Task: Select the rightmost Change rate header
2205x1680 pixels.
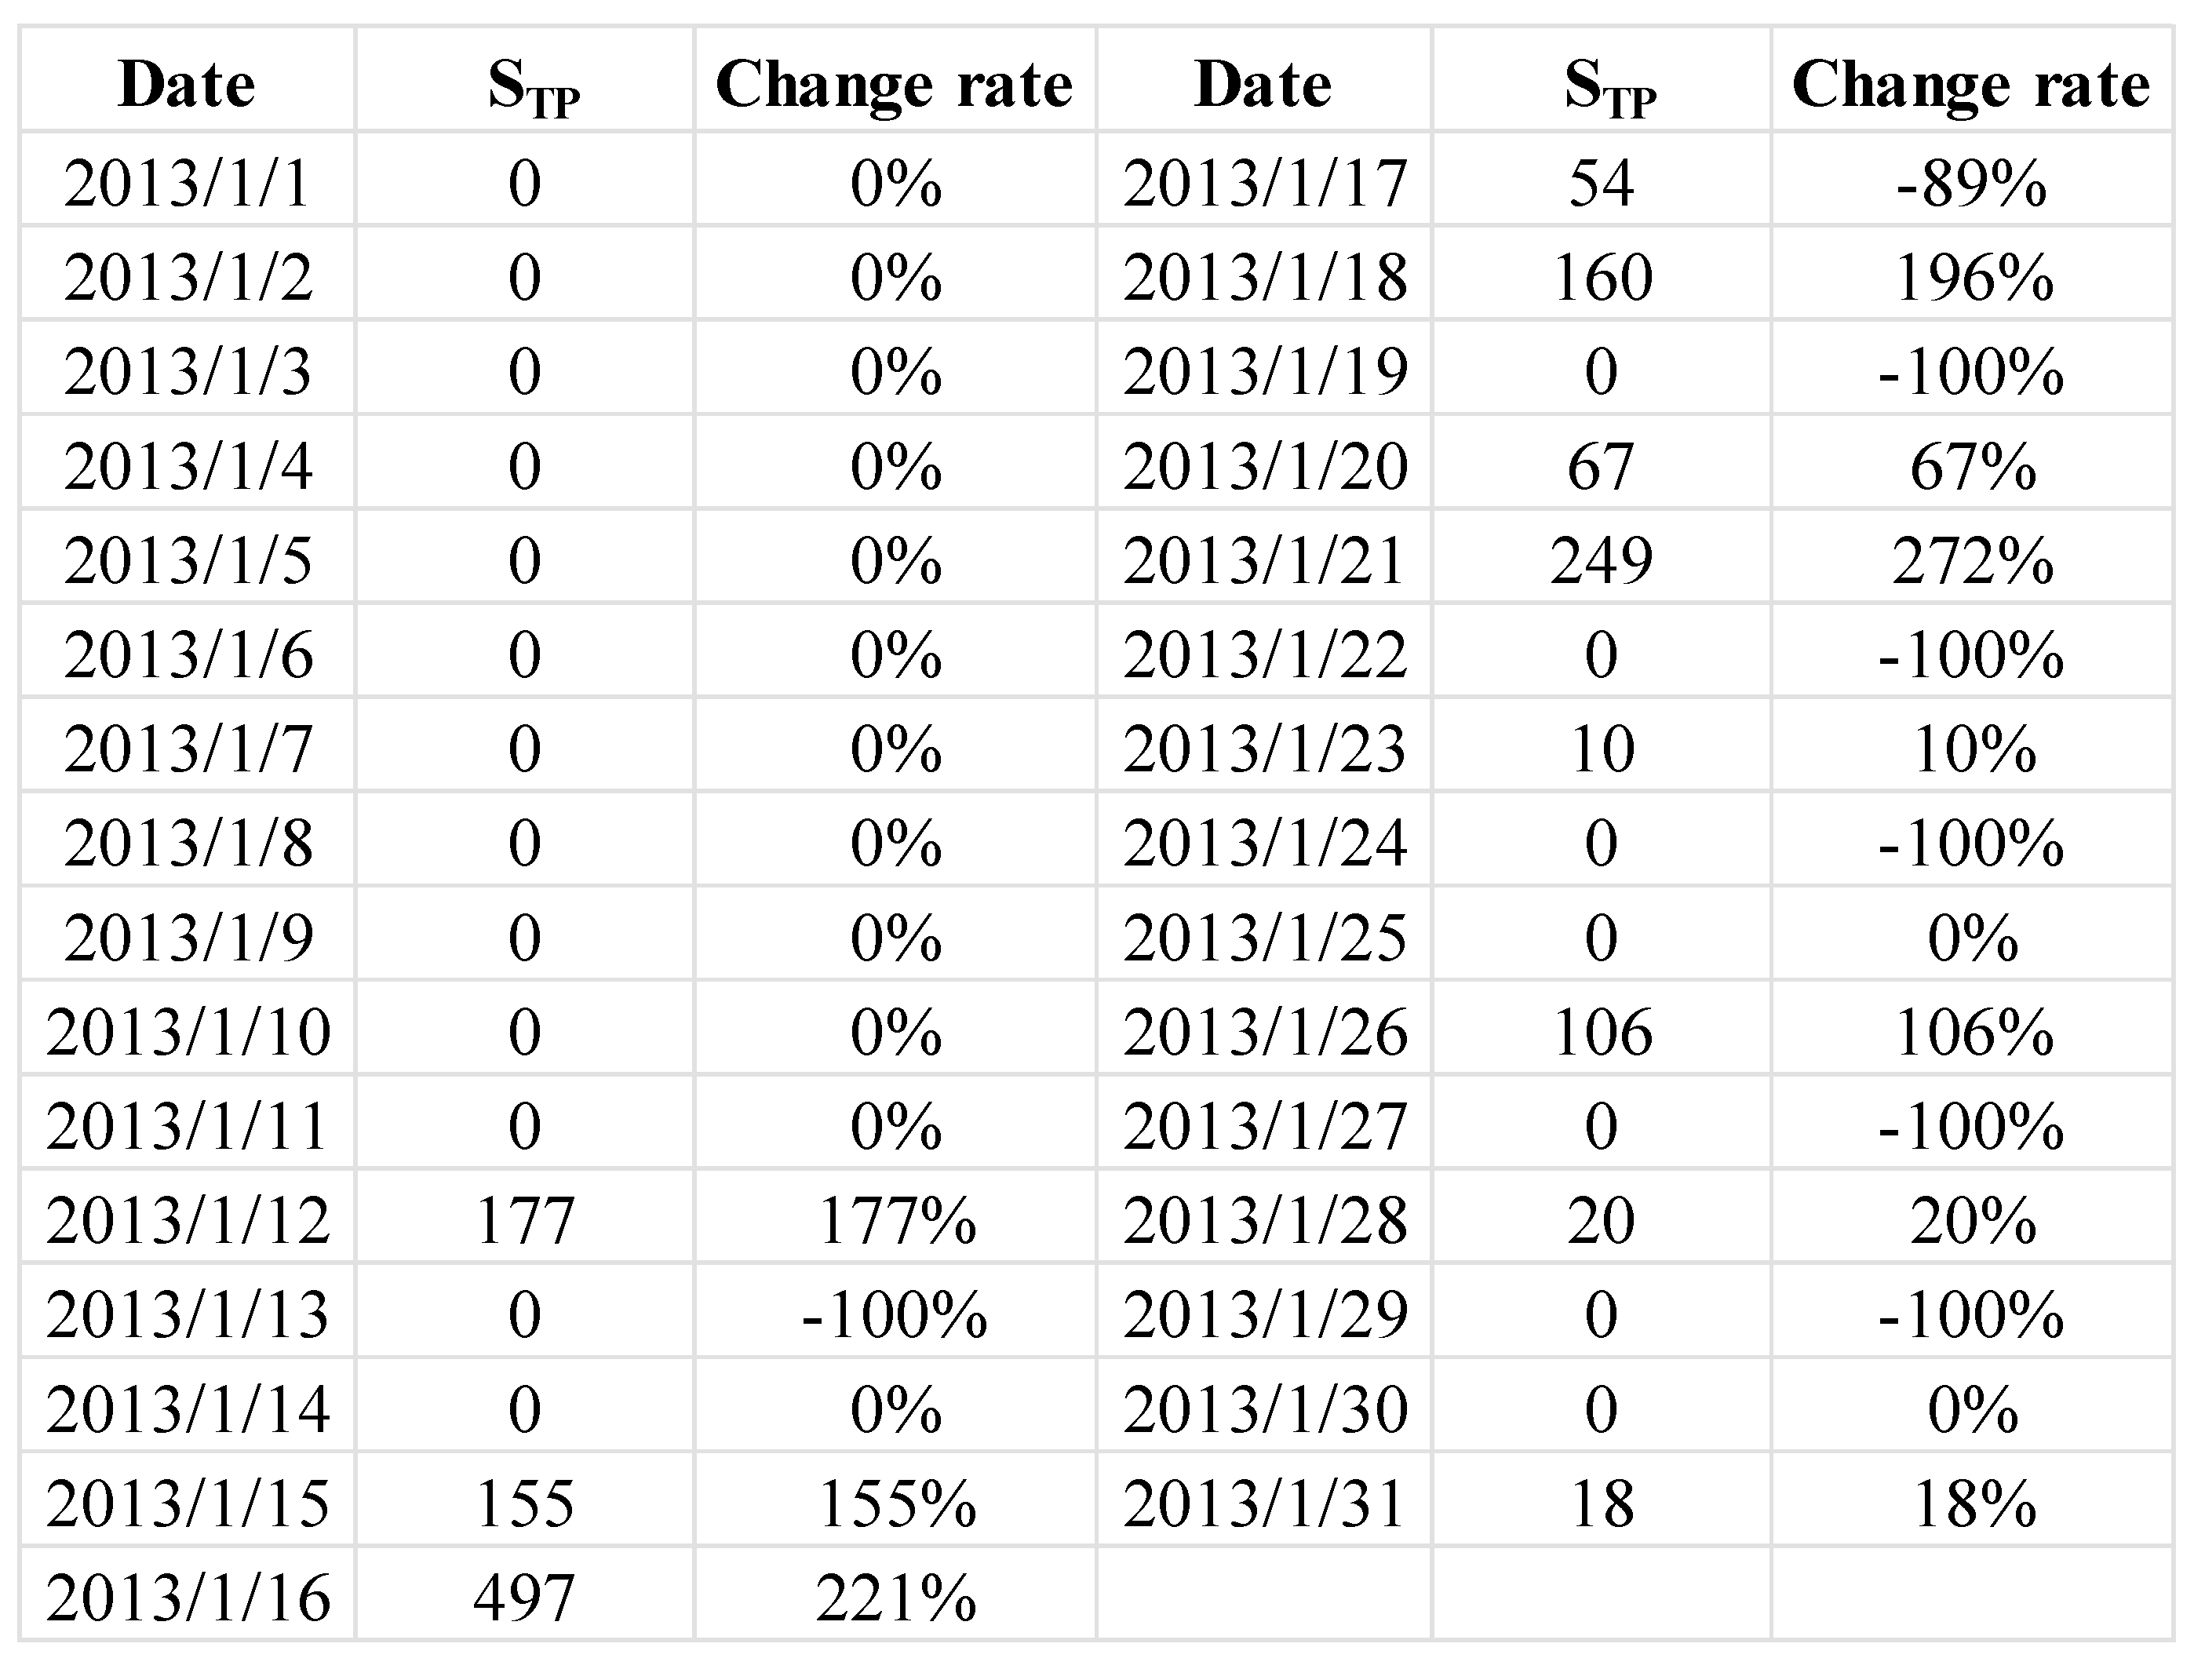Action: pos(1971,84)
